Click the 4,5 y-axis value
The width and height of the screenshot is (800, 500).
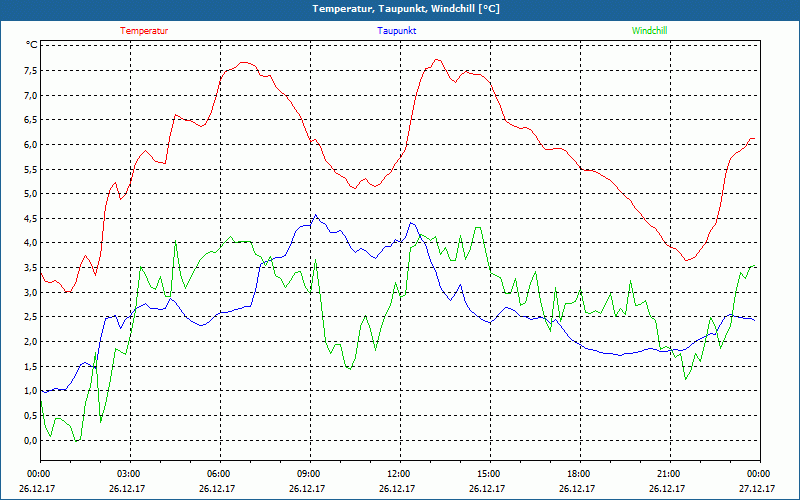click(31, 219)
